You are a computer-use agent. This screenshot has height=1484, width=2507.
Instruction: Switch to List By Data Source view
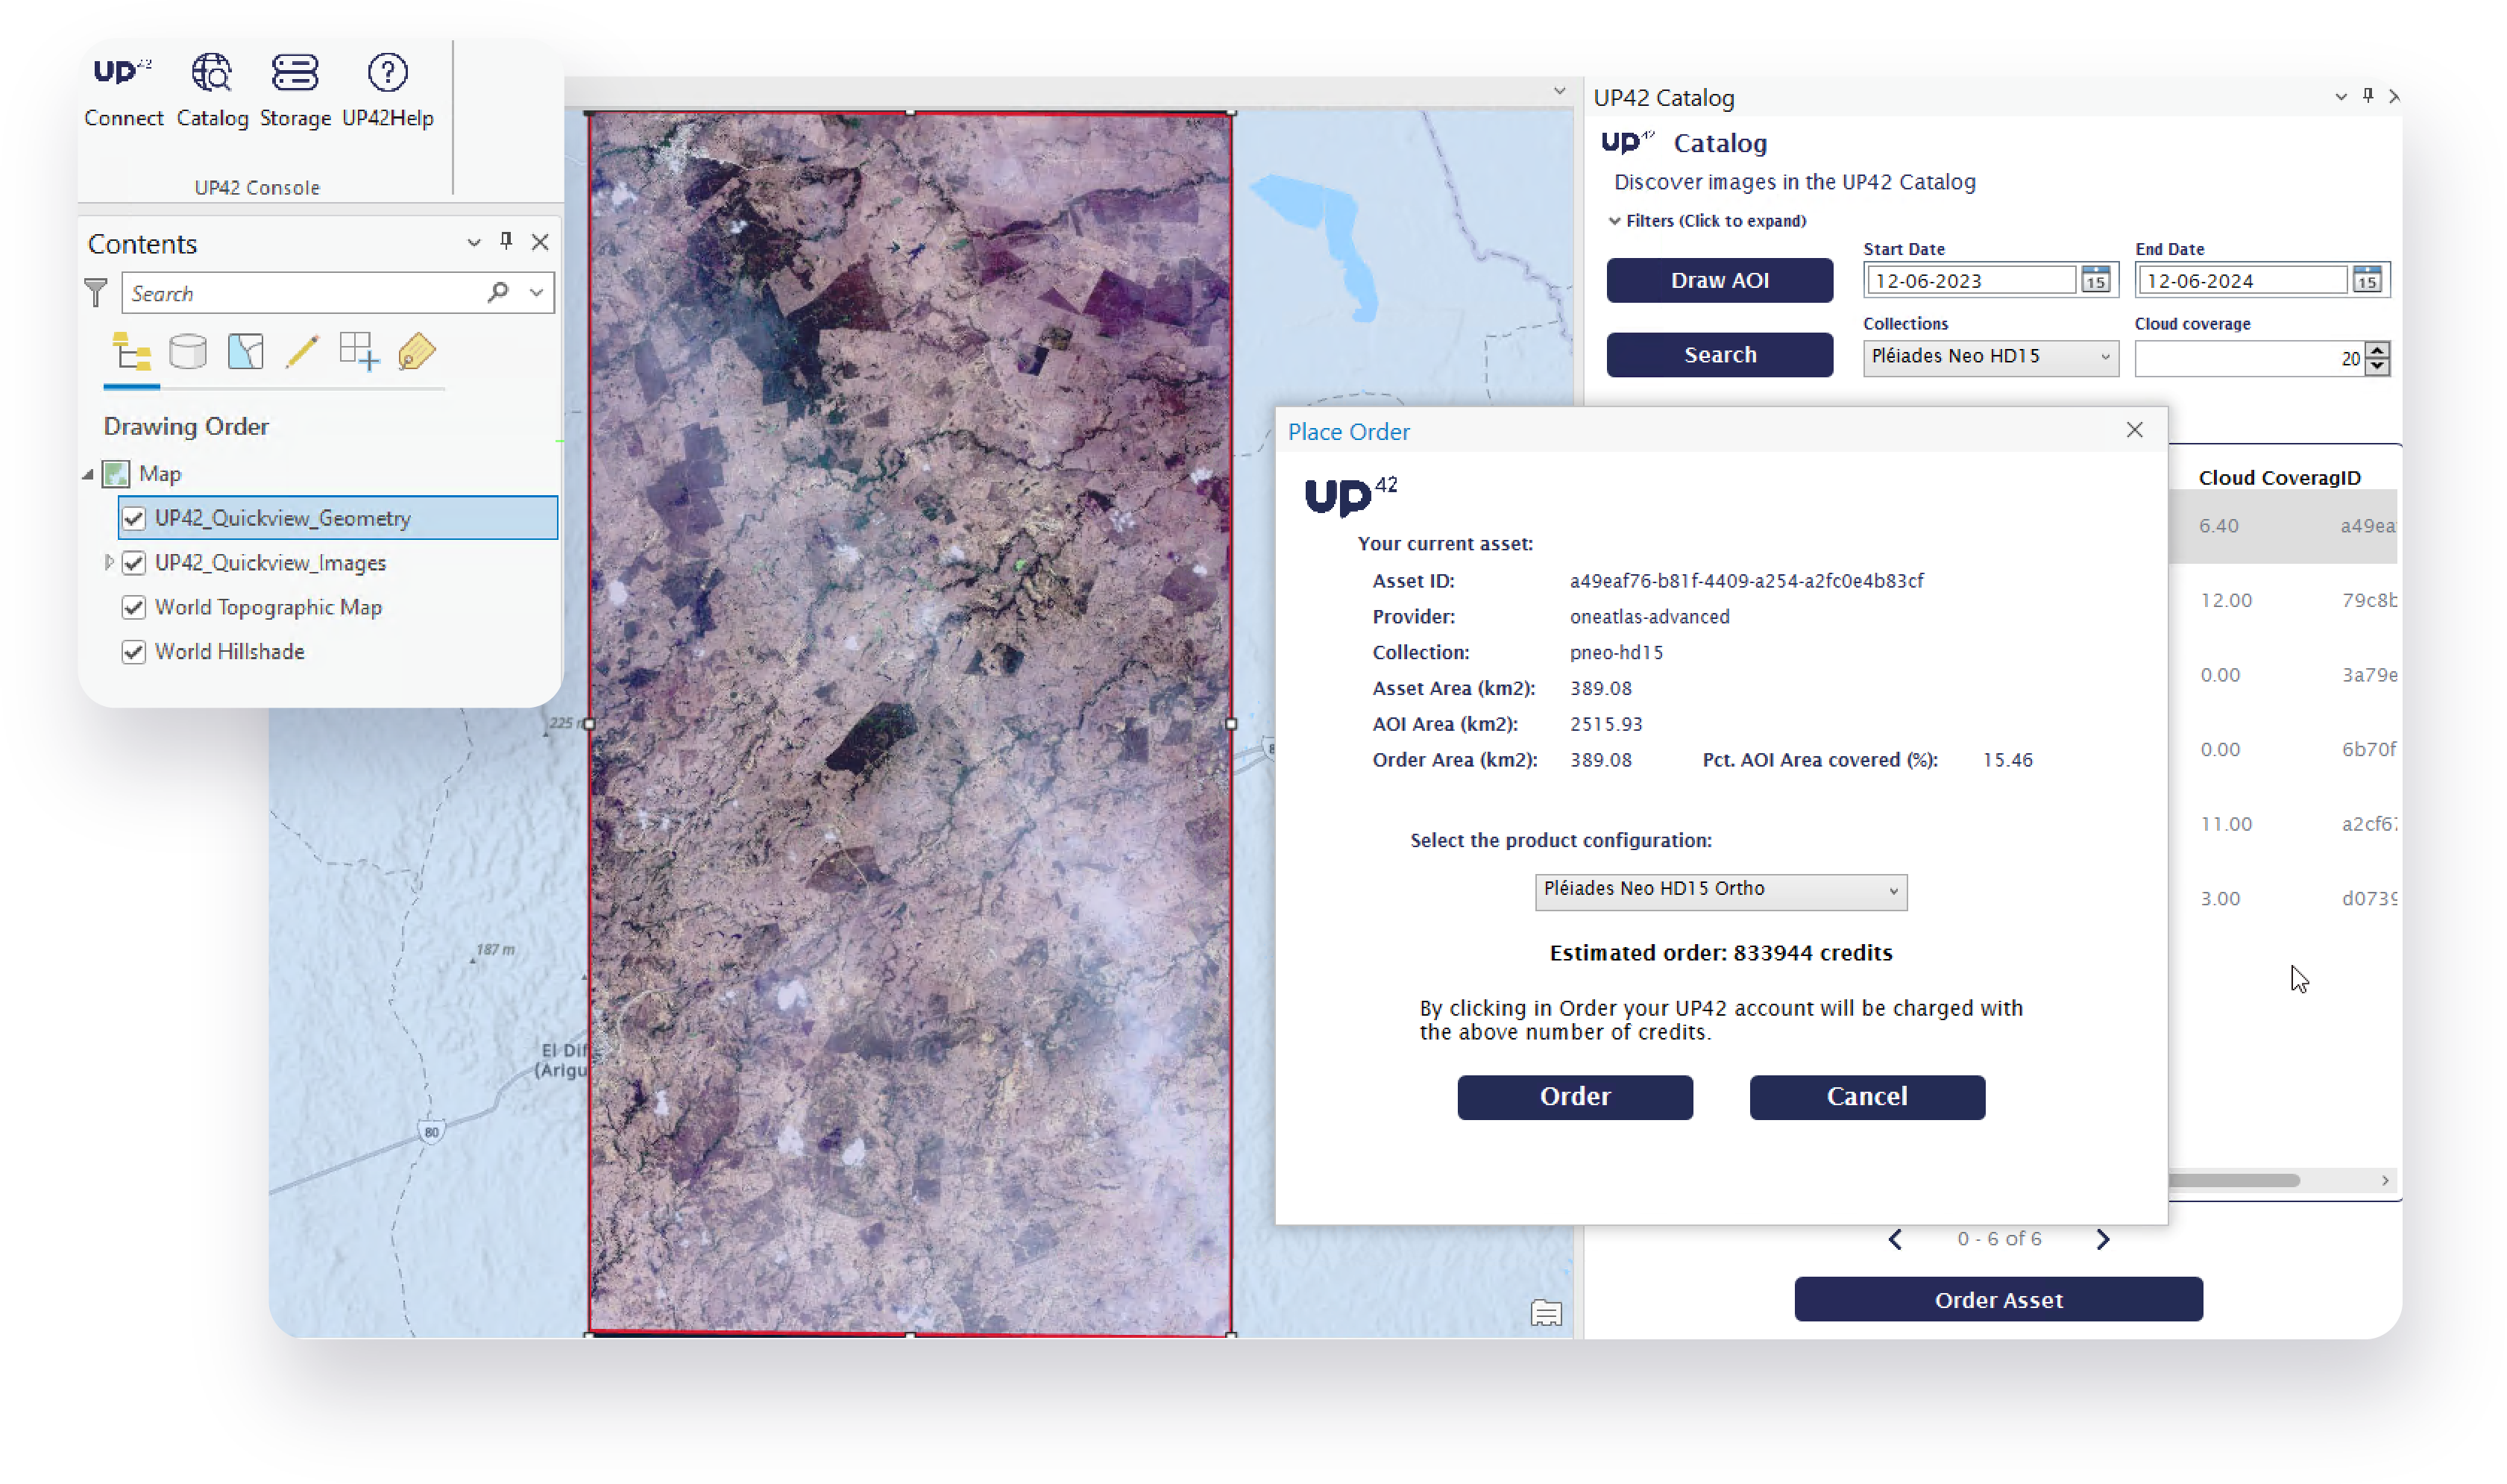click(x=188, y=352)
